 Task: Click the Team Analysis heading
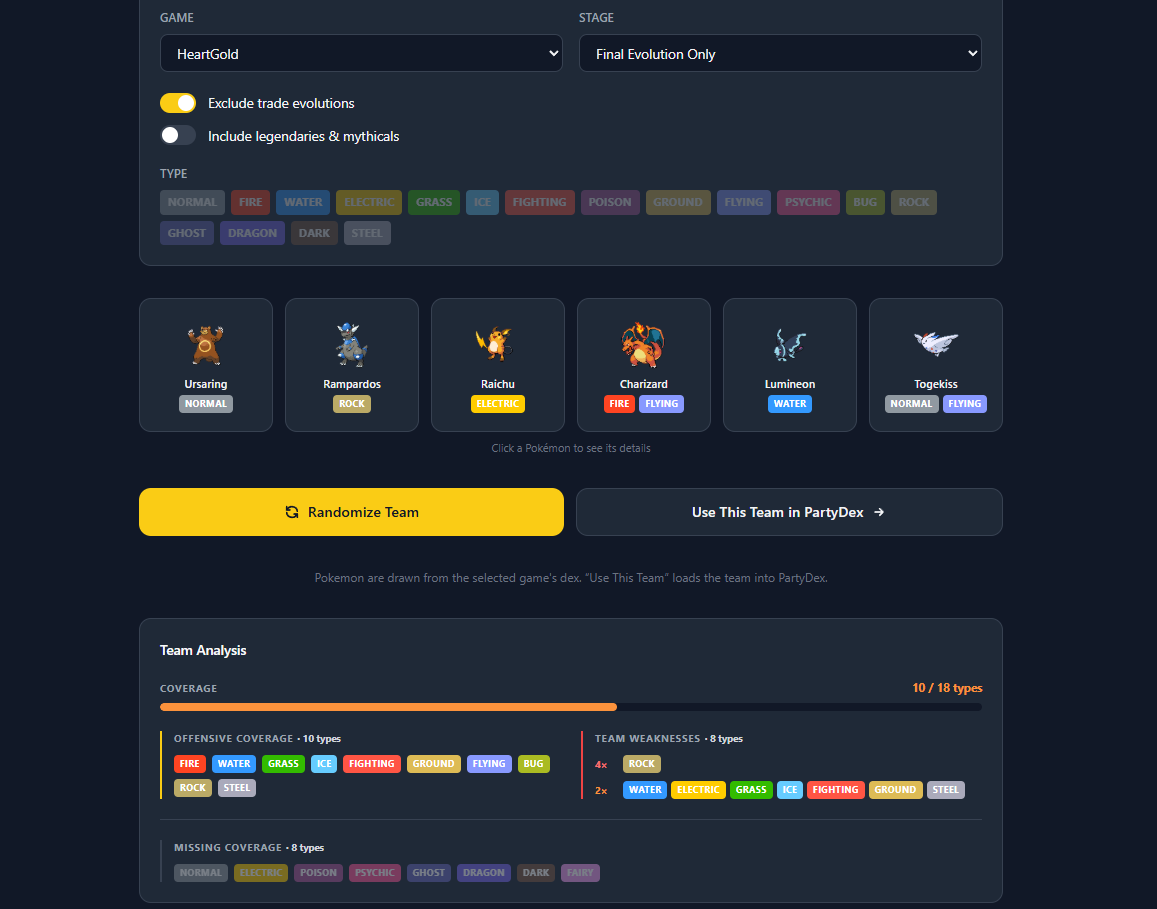coord(203,650)
